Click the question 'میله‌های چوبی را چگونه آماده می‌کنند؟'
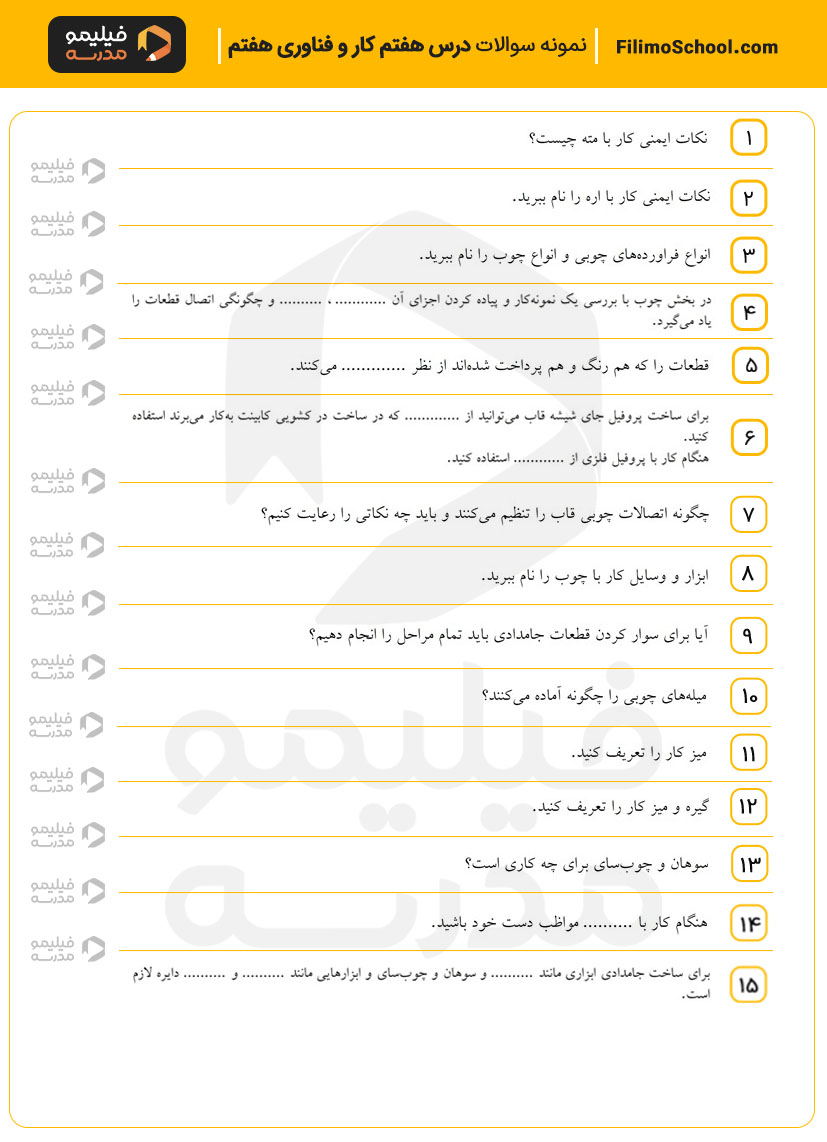Image resolution: width=827 pixels, height=1142 pixels. coord(595,695)
